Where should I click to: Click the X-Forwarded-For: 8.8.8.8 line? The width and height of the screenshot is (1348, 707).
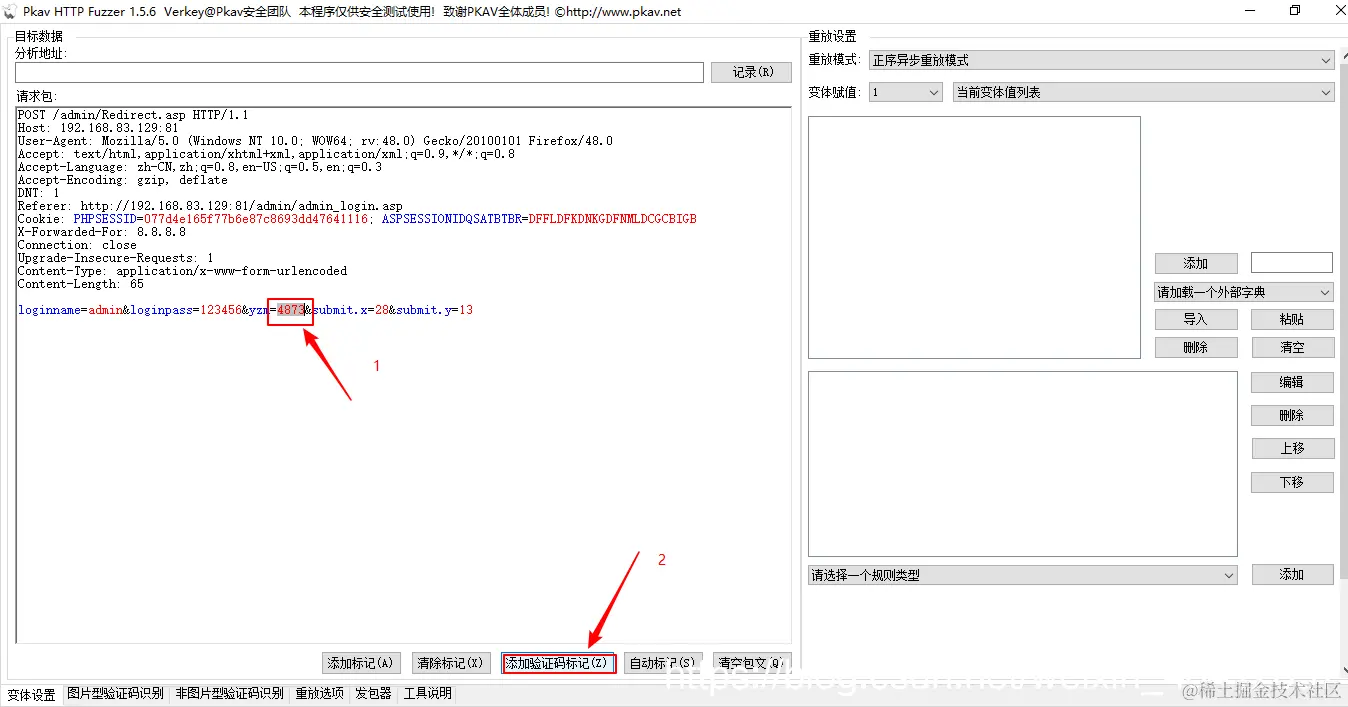pos(101,232)
